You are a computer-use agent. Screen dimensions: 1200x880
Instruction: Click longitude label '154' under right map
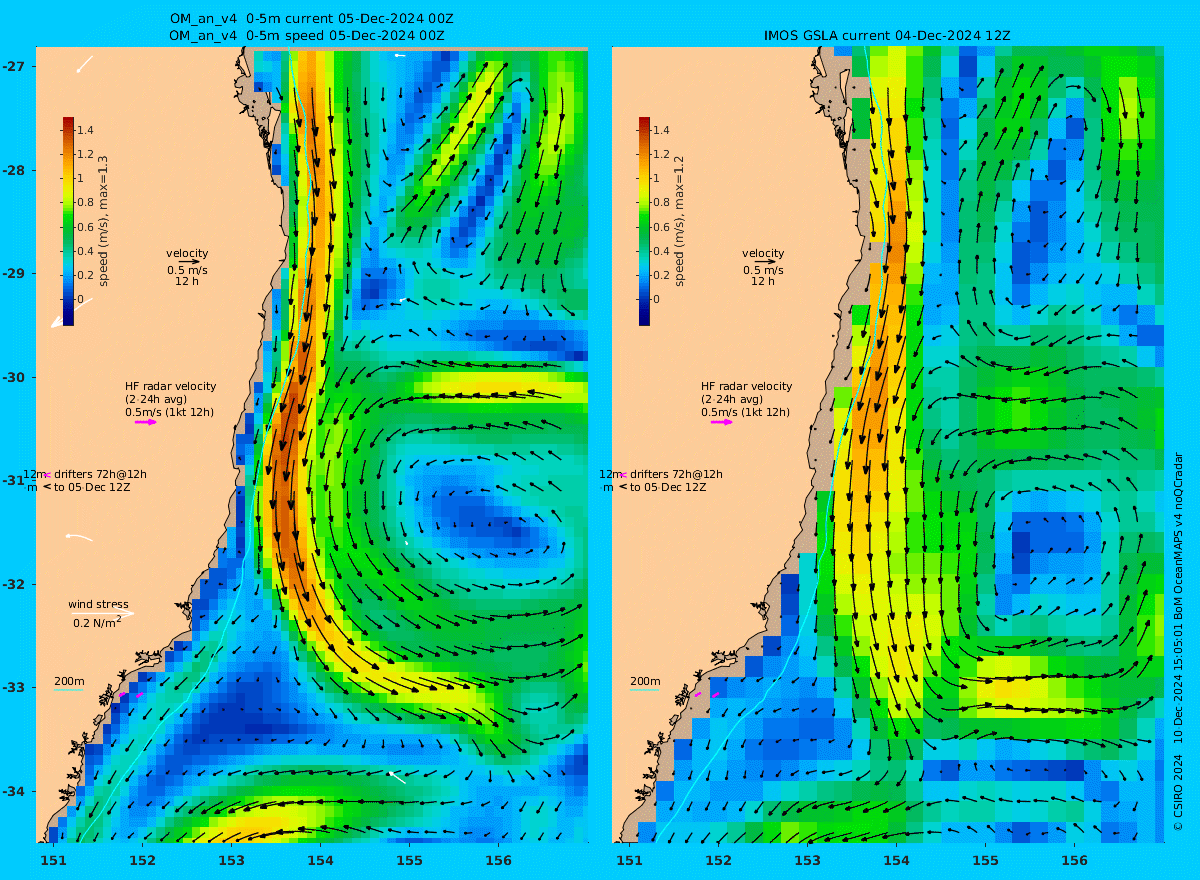pyautogui.click(x=896, y=860)
